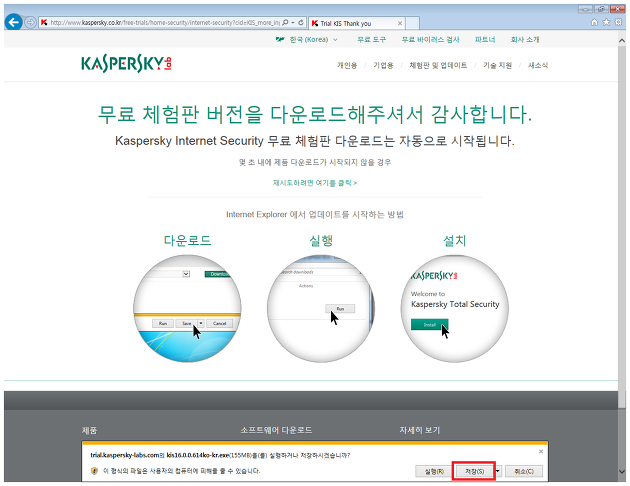Click the retry download link 재시도하려면 여기를 클릭
This screenshot has height=486, width=630.
point(315,183)
